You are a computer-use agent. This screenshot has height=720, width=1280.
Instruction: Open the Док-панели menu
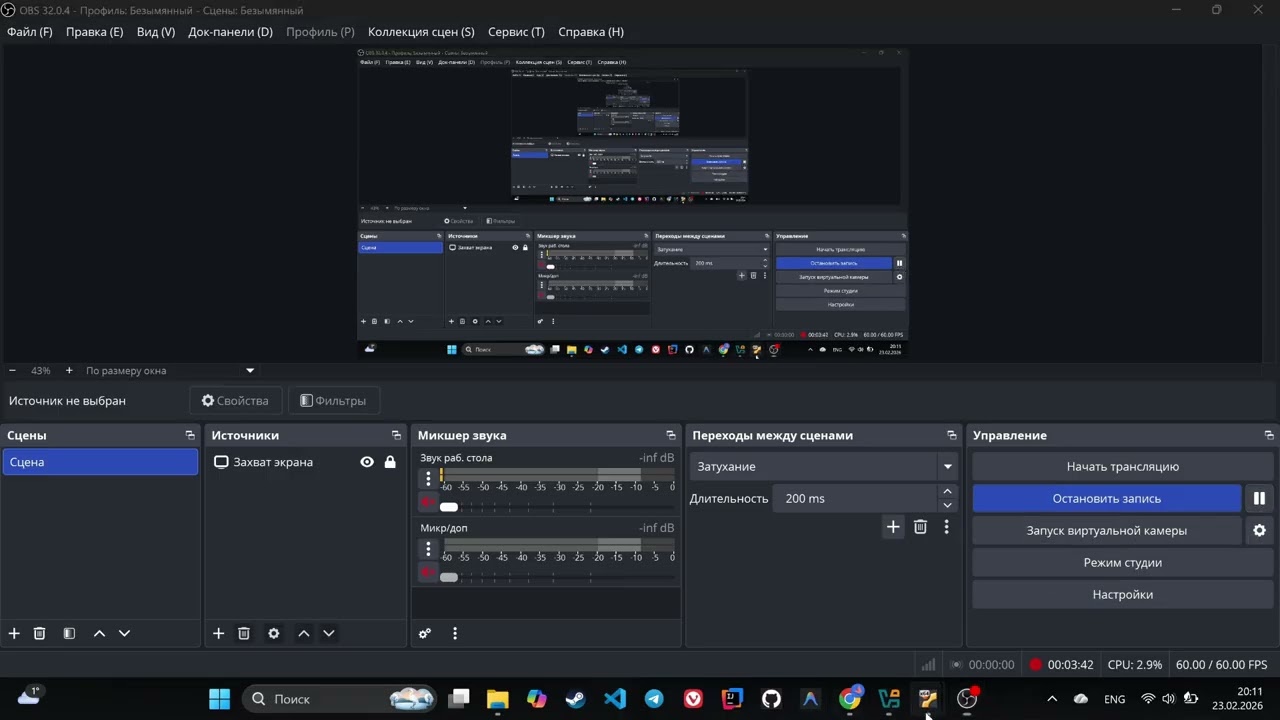[230, 32]
